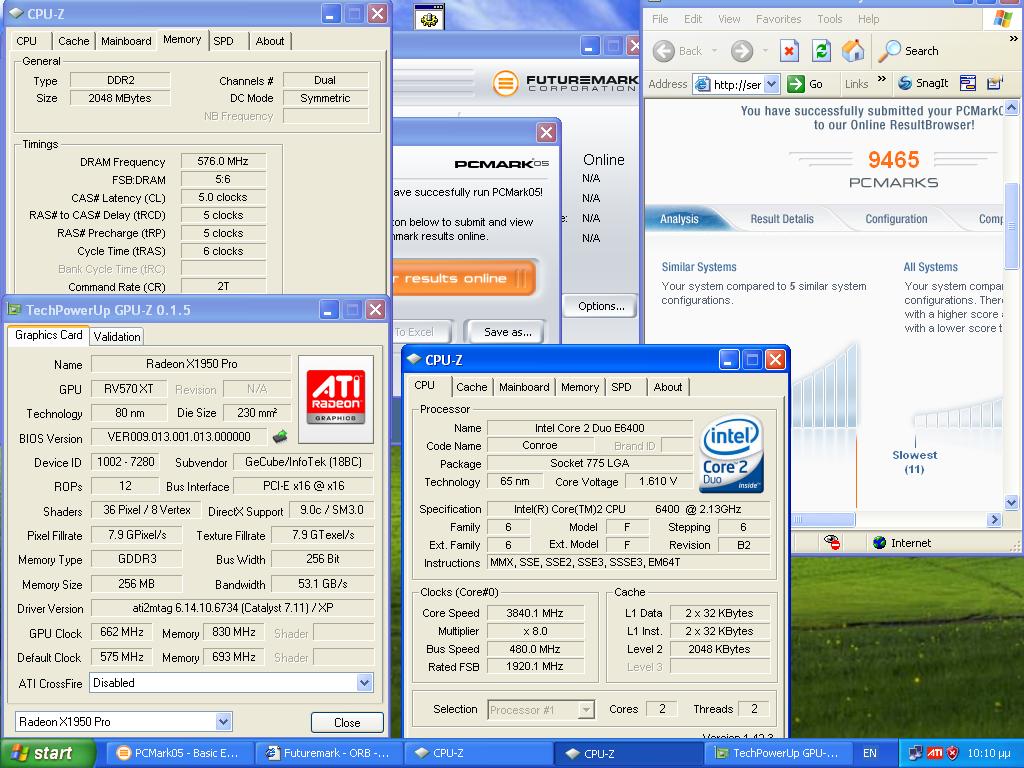Open the Forward button history dropdown arrow
1024x768 pixels.
(x=765, y=51)
